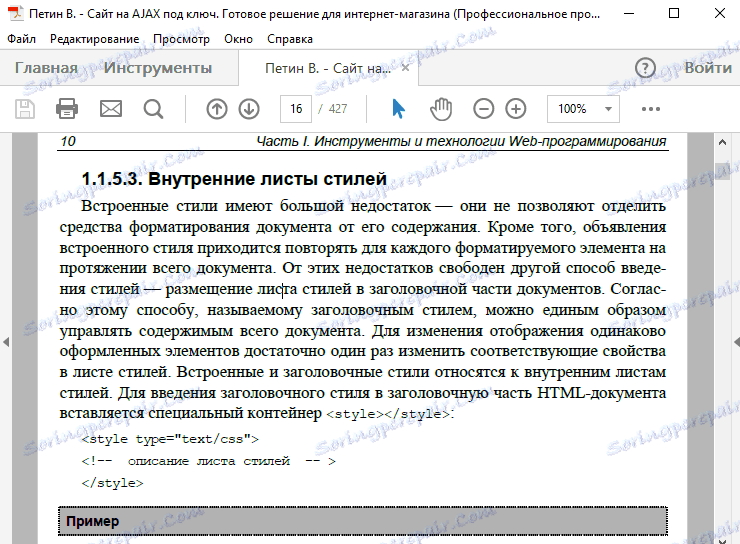Click the vertical scrollbar thumb
The image size is (740, 544).
click(x=722, y=173)
